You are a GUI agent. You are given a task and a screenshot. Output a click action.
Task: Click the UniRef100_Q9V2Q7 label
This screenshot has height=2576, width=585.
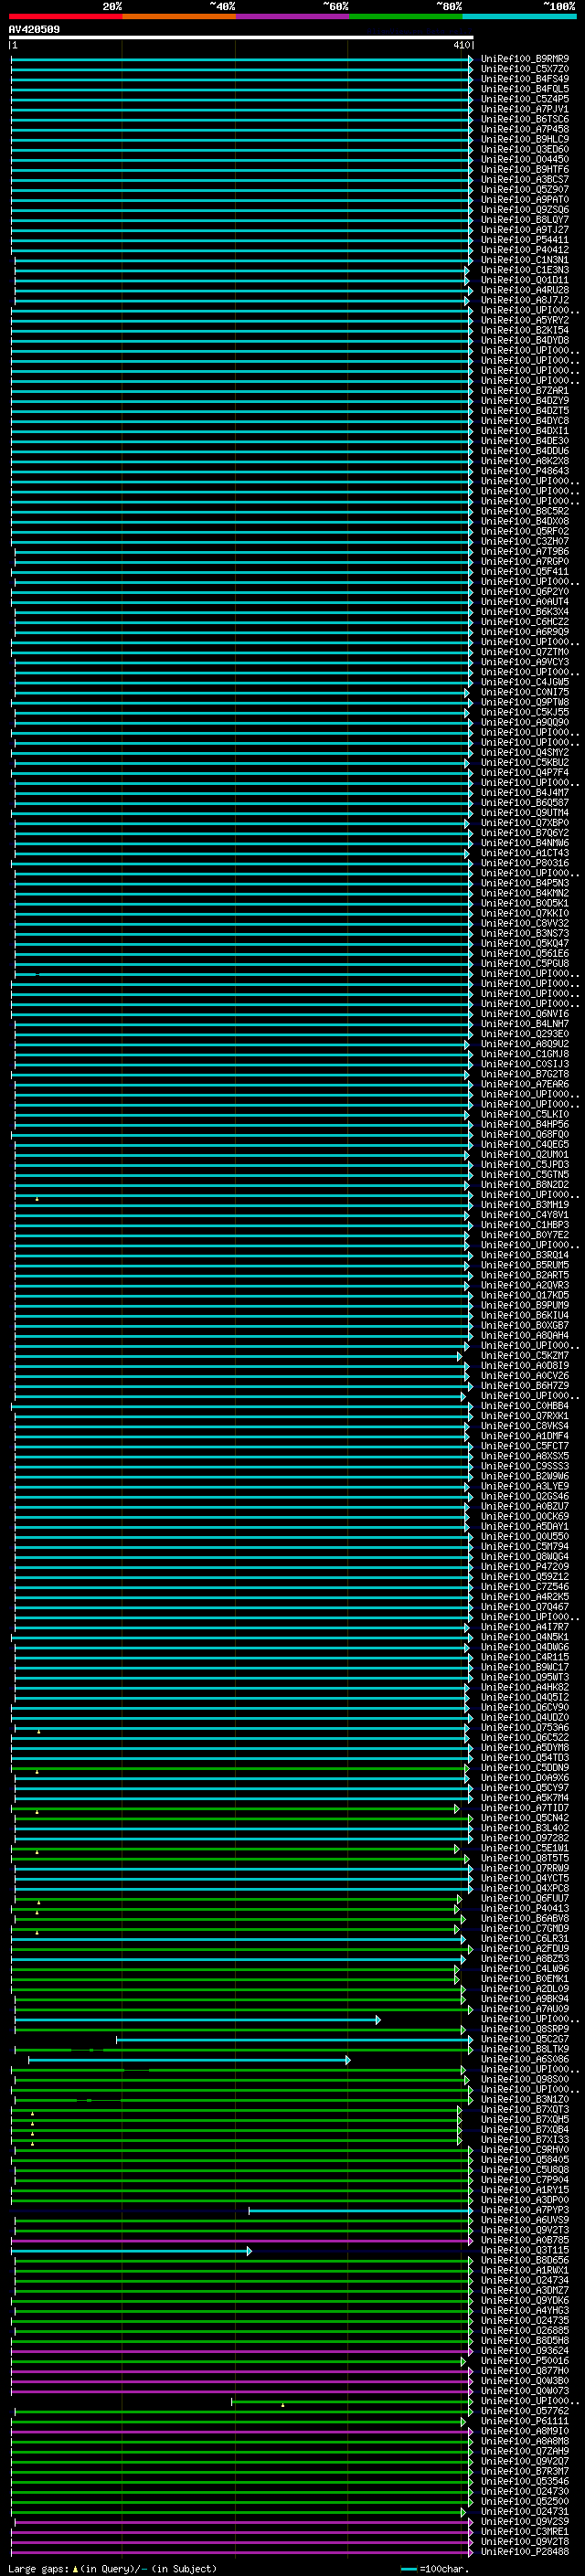[x=524, y=2461]
